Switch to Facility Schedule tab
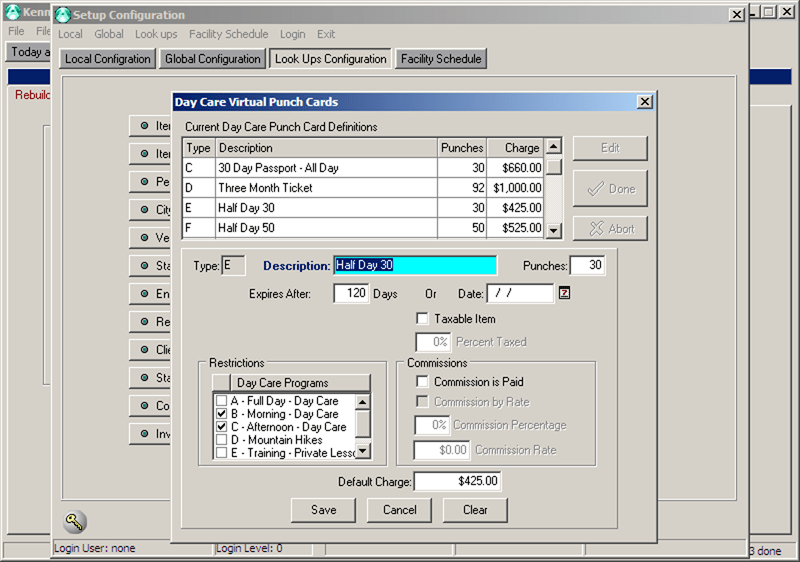This screenshot has height=562, width=800. (441, 59)
